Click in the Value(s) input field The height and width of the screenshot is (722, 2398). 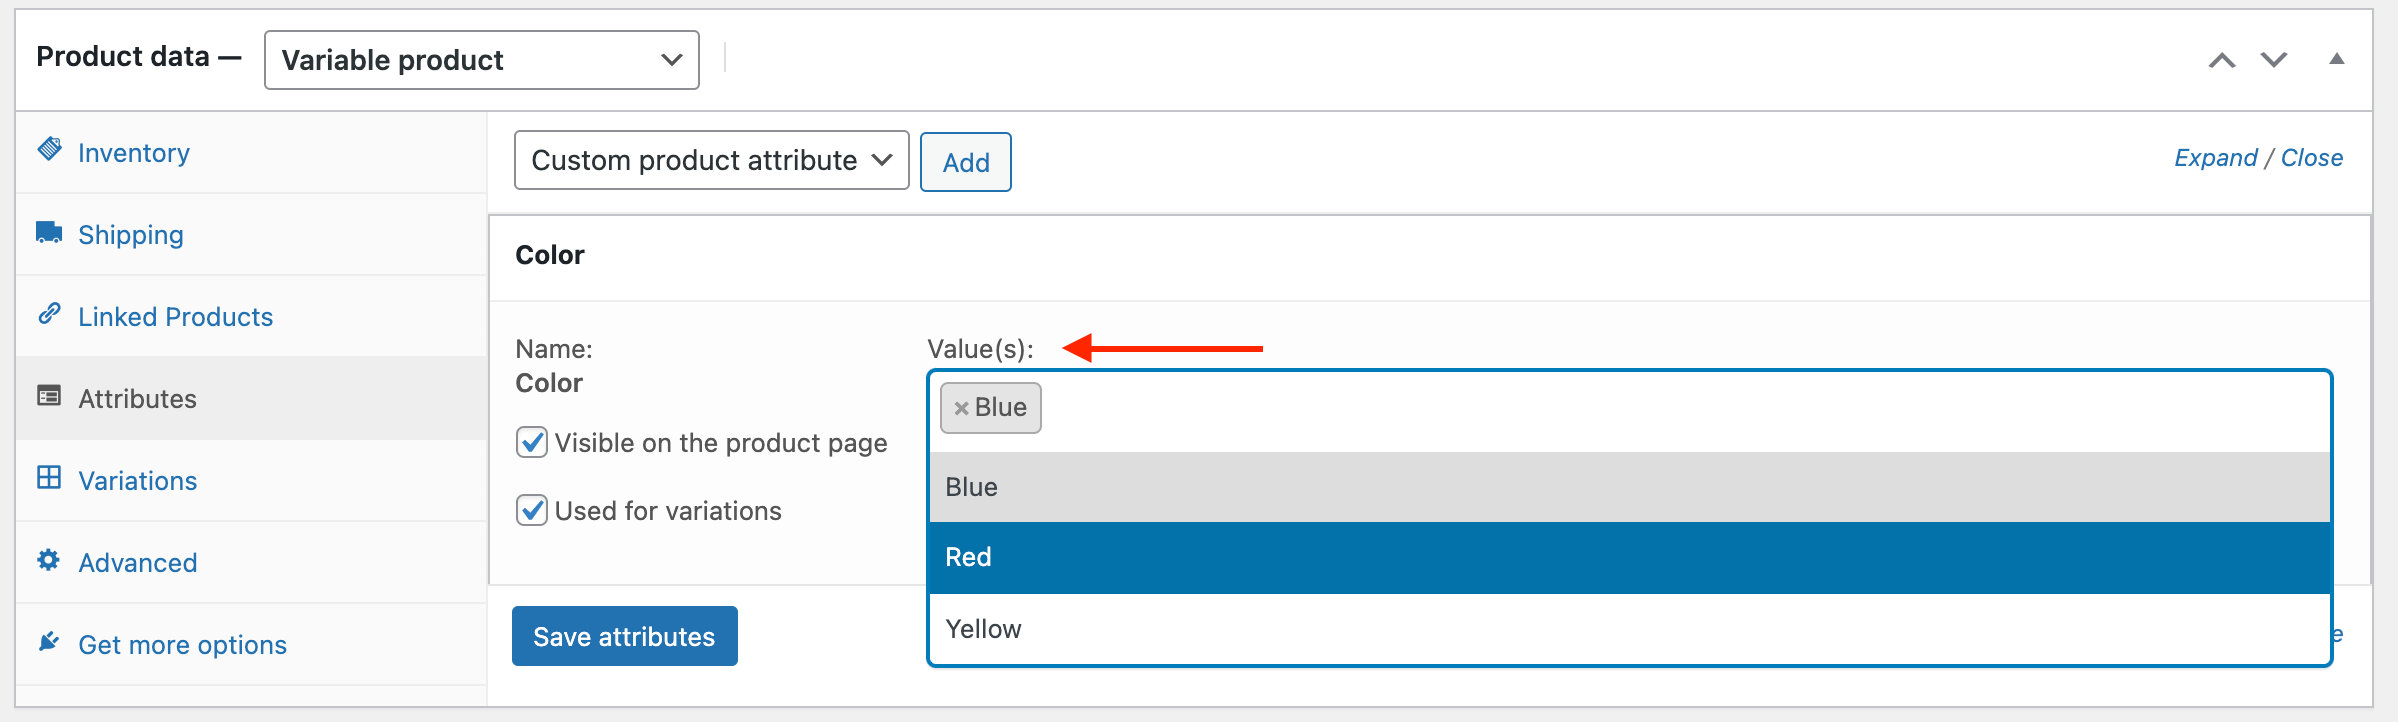coord(1680,408)
